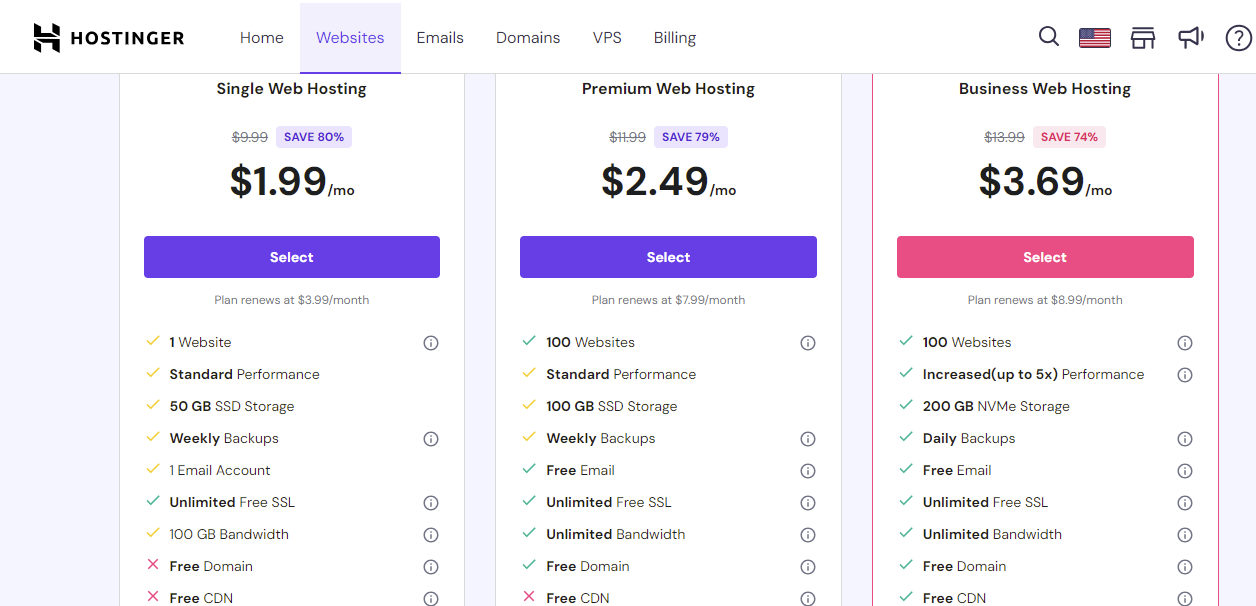The image size is (1256, 606).
Task: Click the SAVE 79% badge
Action: (x=690, y=136)
